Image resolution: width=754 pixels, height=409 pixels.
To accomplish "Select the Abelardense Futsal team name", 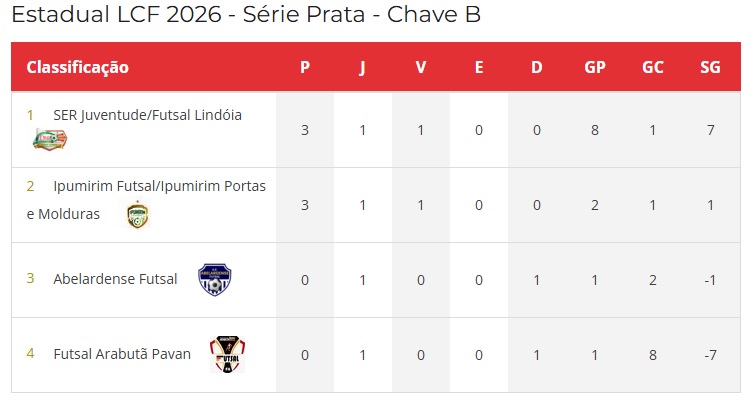I will [x=115, y=279].
